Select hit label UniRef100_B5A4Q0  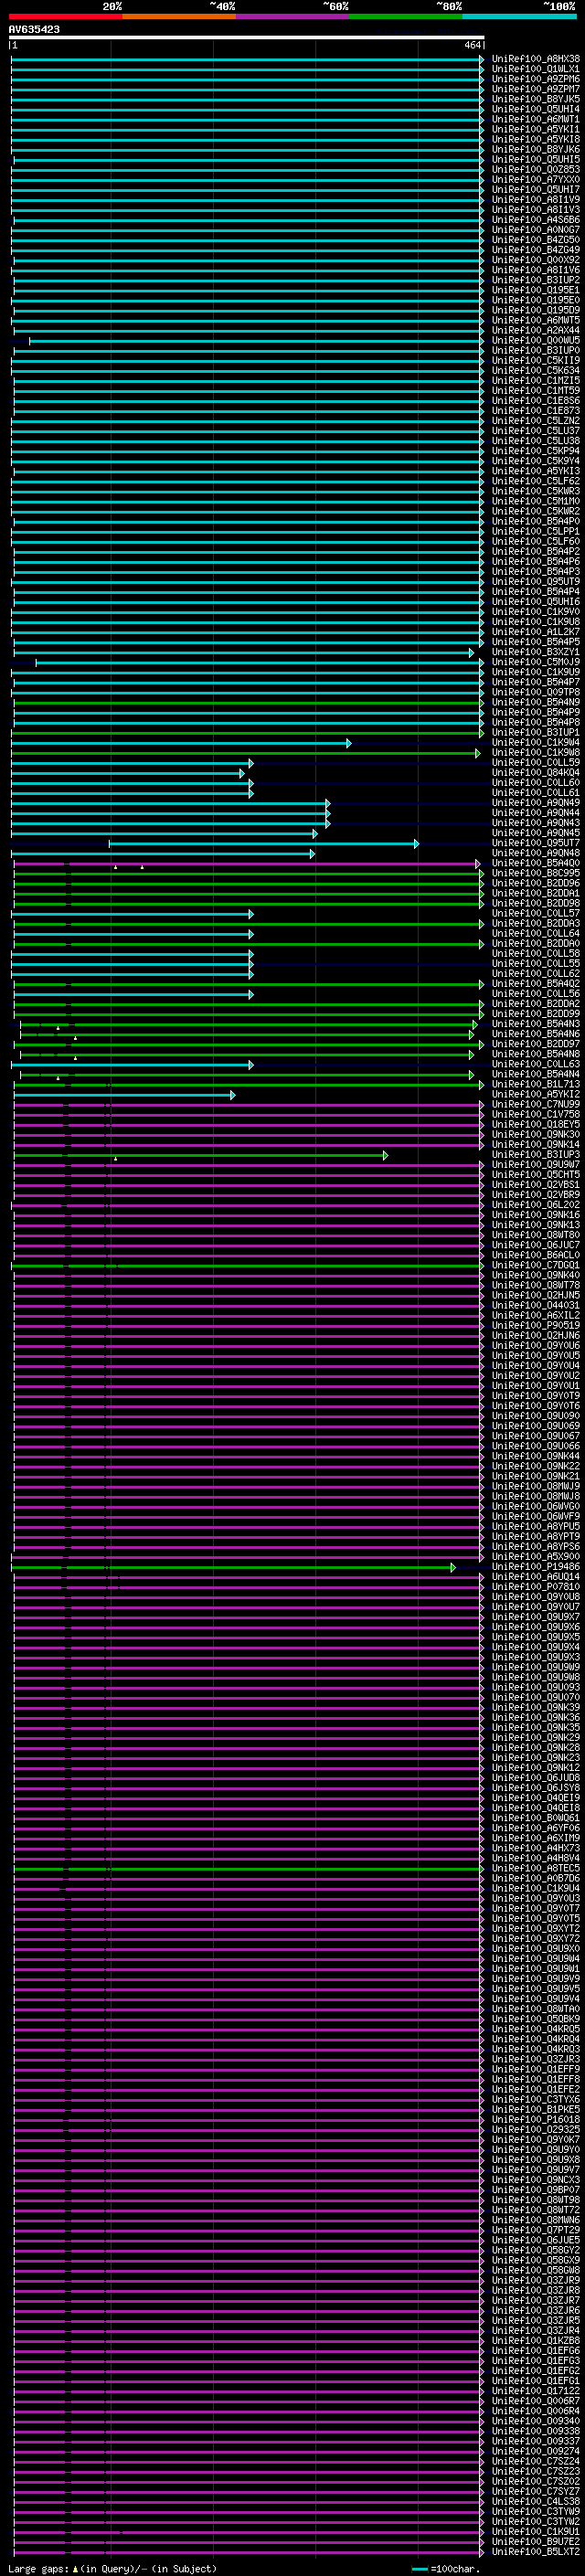[x=536, y=863]
